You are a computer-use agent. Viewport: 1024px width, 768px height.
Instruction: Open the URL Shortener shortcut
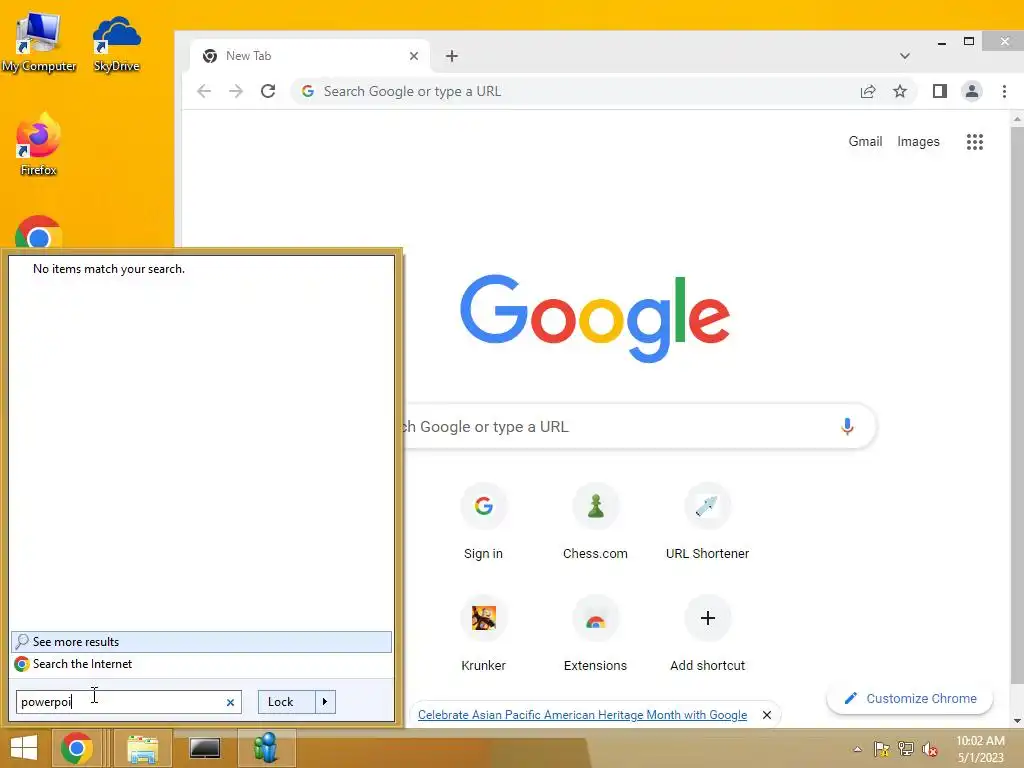(x=707, y=522)
